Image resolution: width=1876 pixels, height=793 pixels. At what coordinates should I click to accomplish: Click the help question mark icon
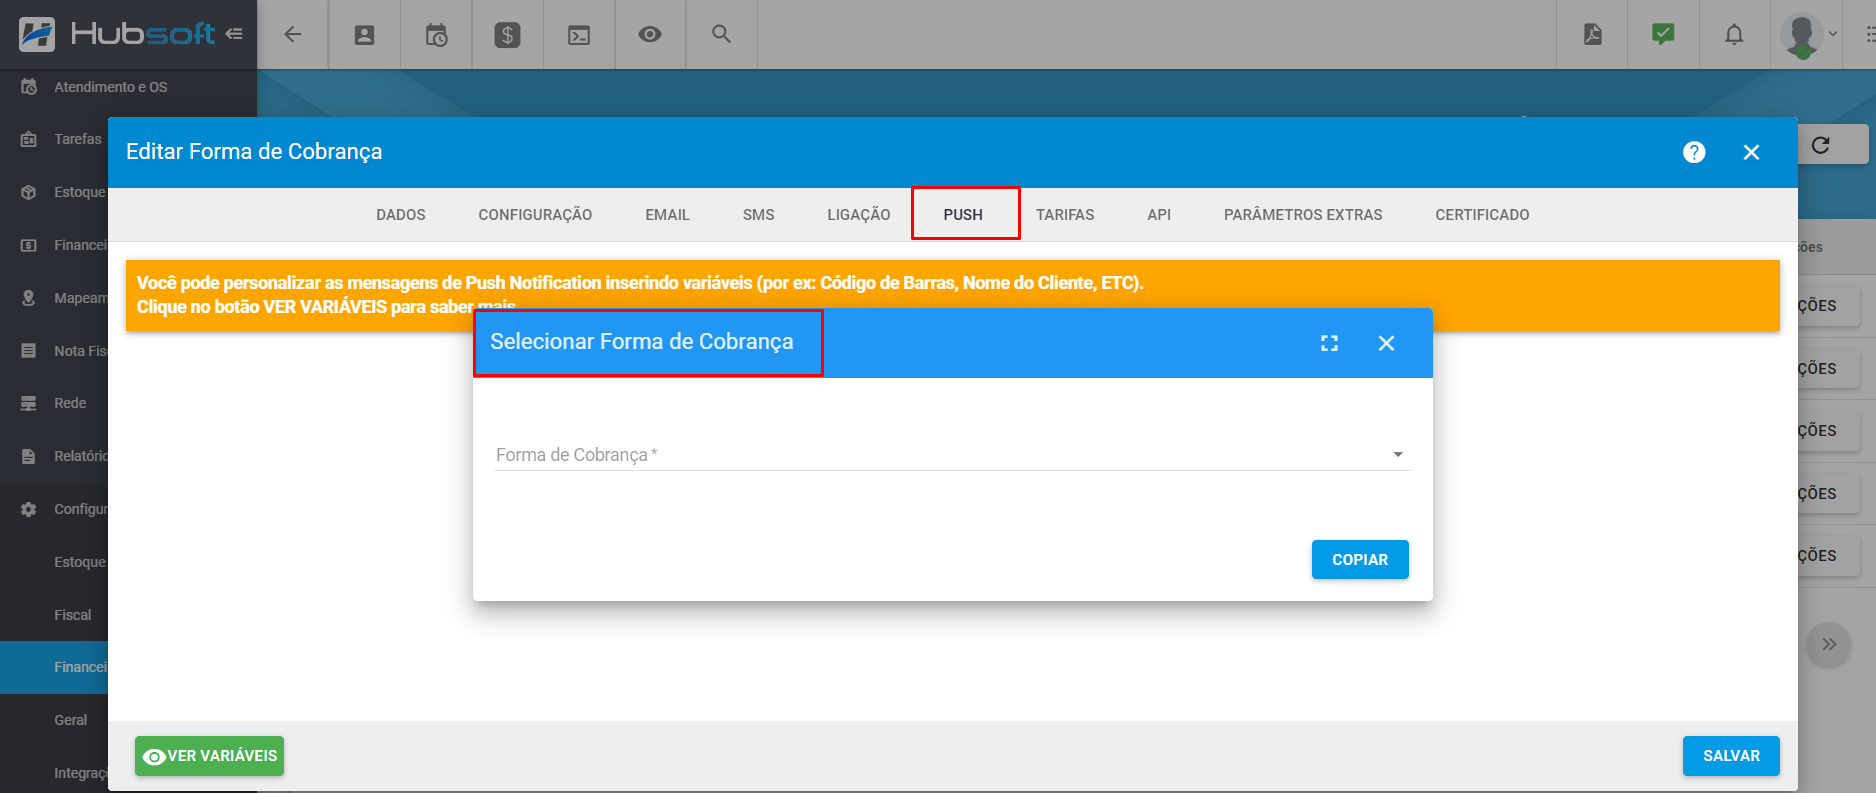click(x=1694, y=152)
